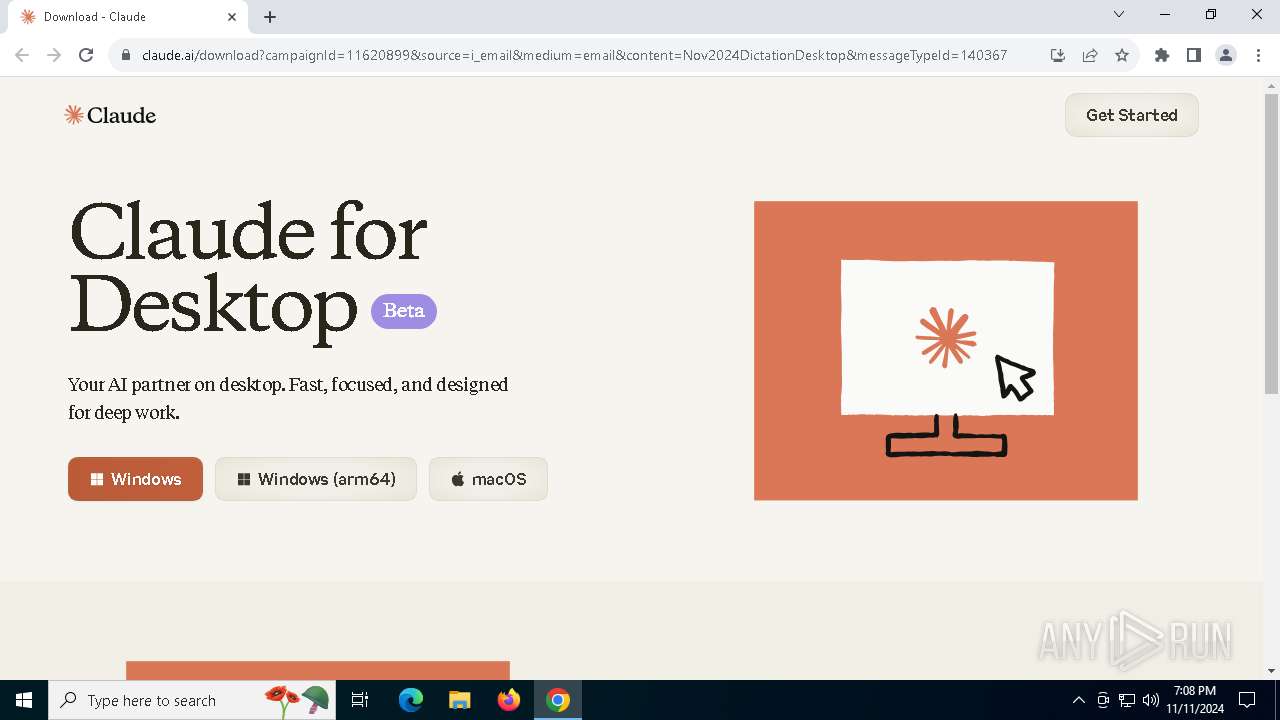Image resolution: width=1280 pixels, height=720 pixels.
Task: Click the page vertical scrollbar thumb
Action: pyautogui.click(x=1271, y=245)
